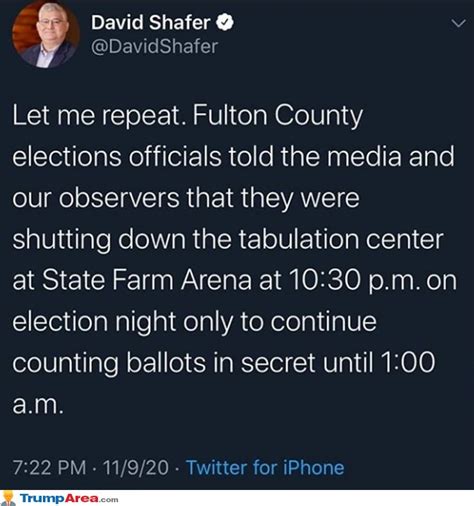Click the "10:30 p.m." time in tweet
This screenshot has width=474, height=506.
(x=353, y=280)
